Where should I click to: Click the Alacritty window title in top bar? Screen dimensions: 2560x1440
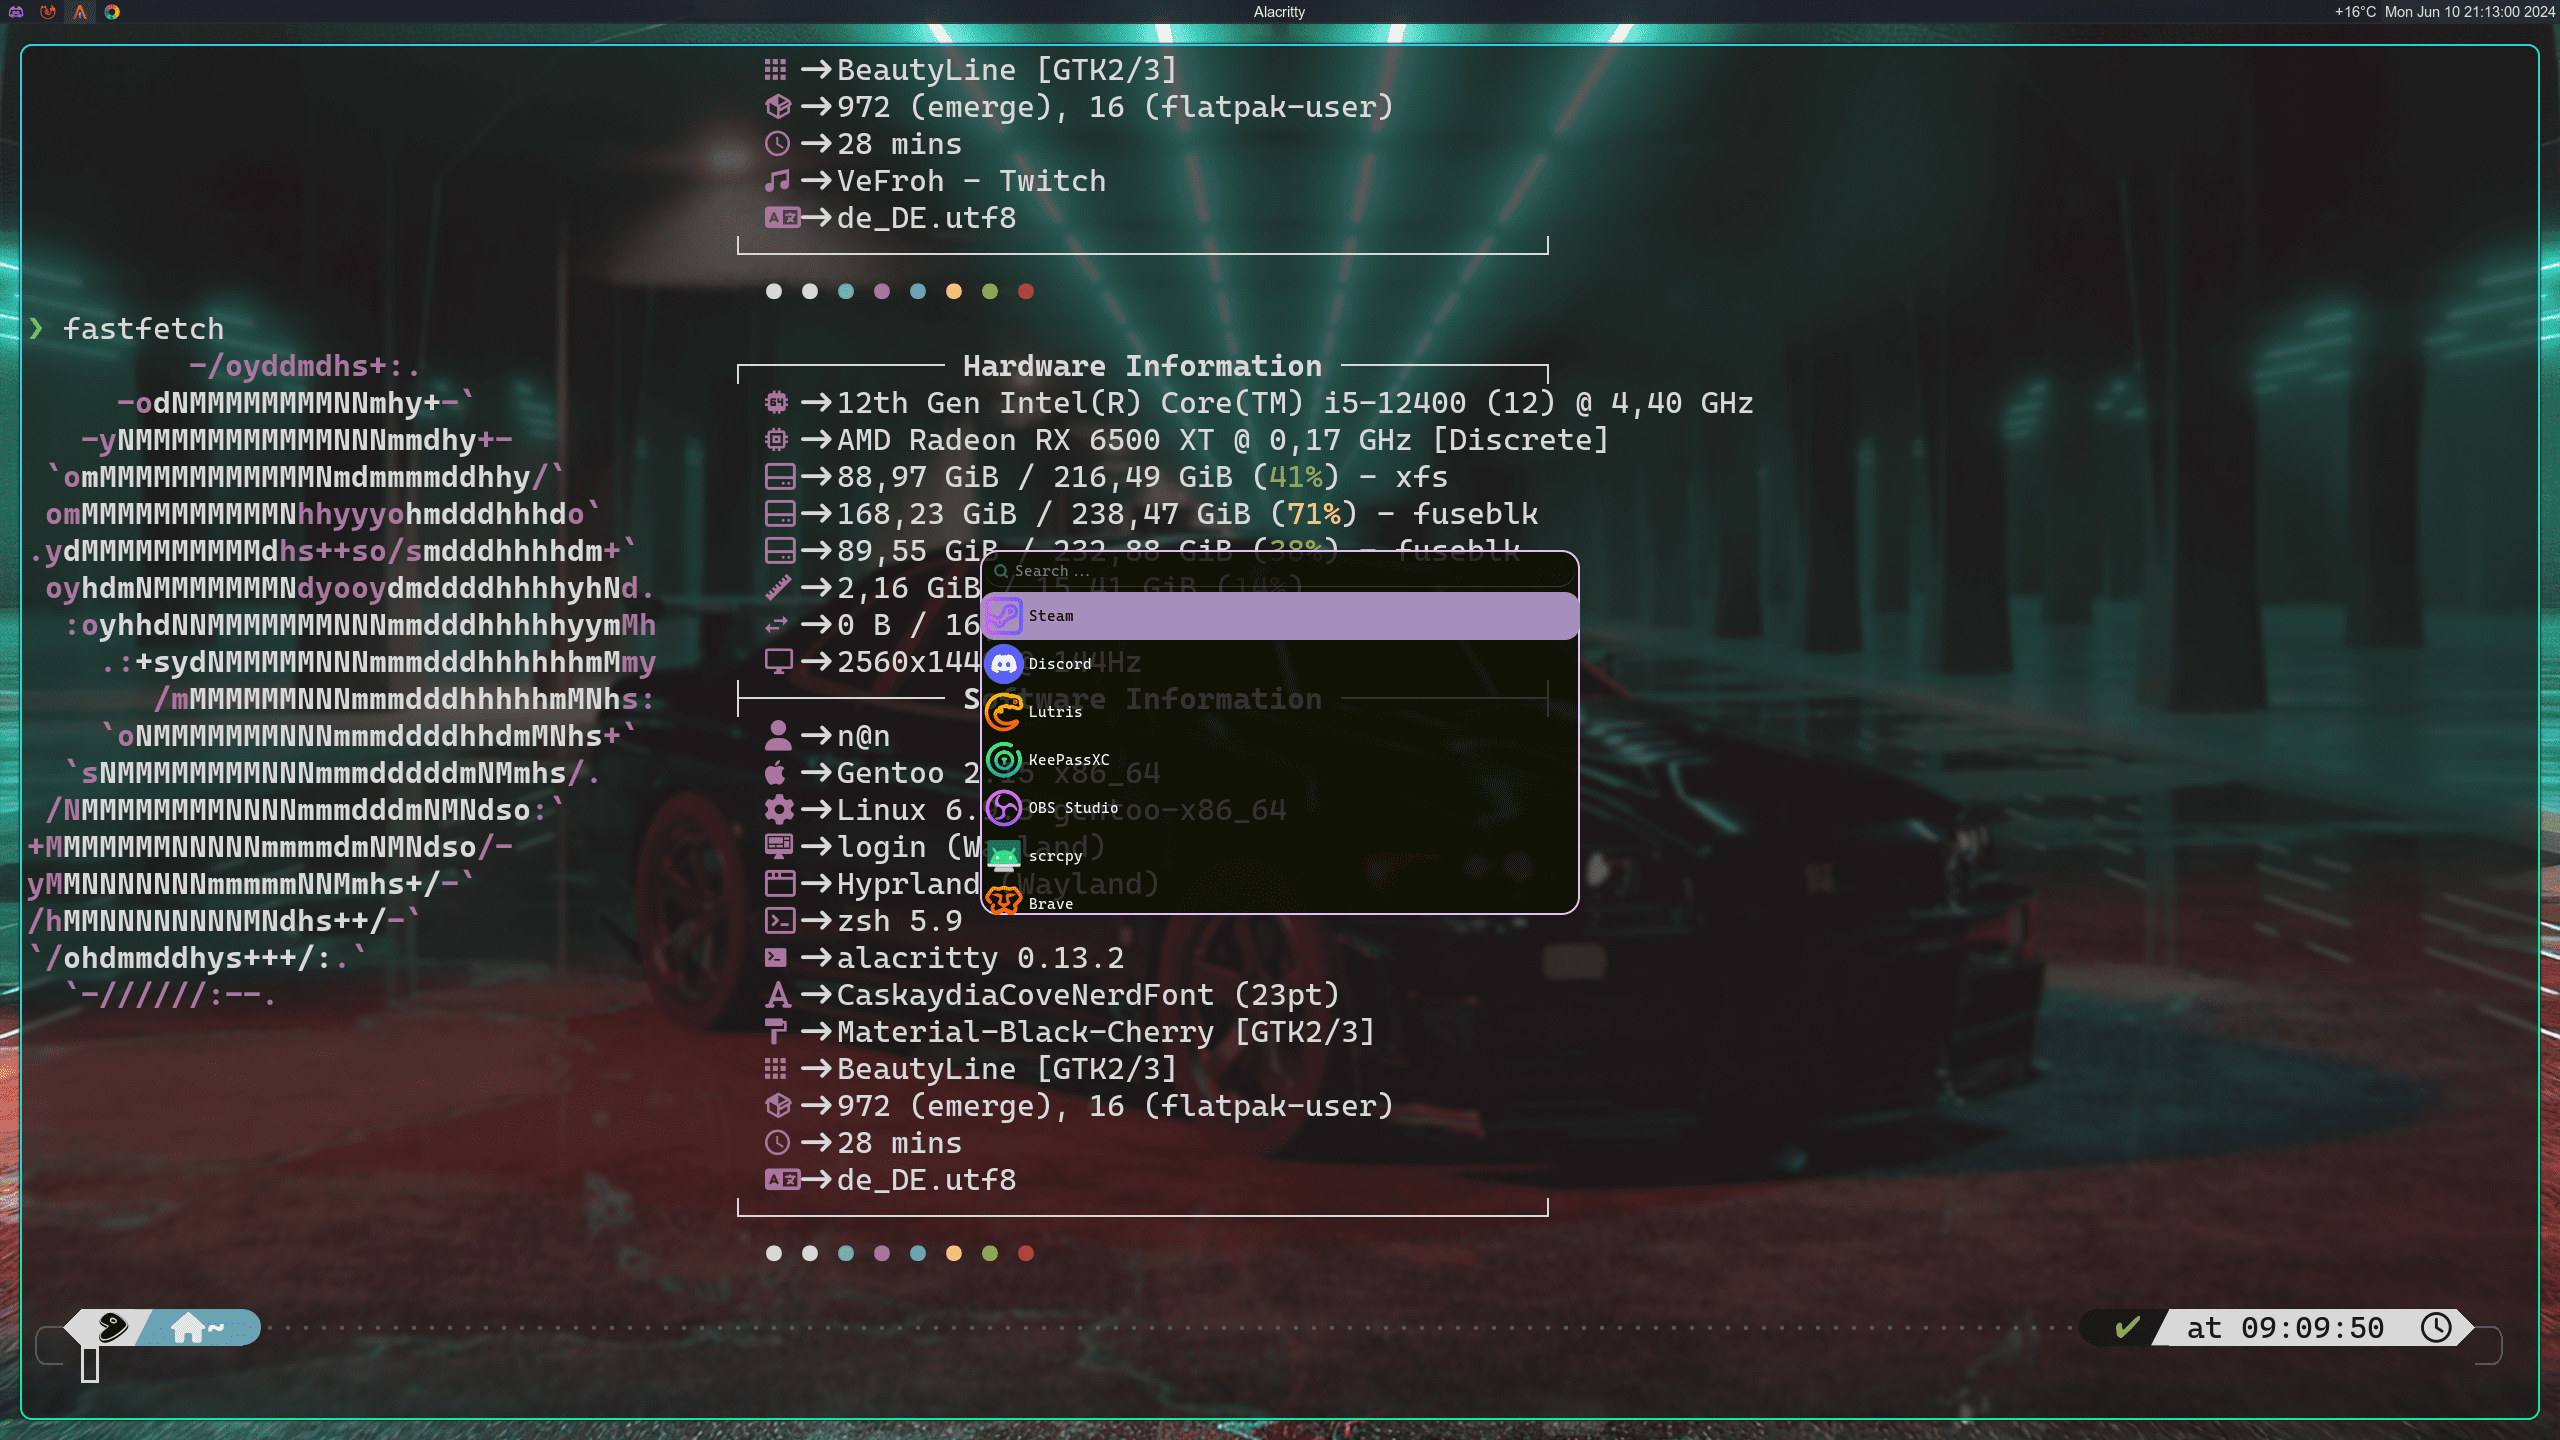click(1279, 12)
